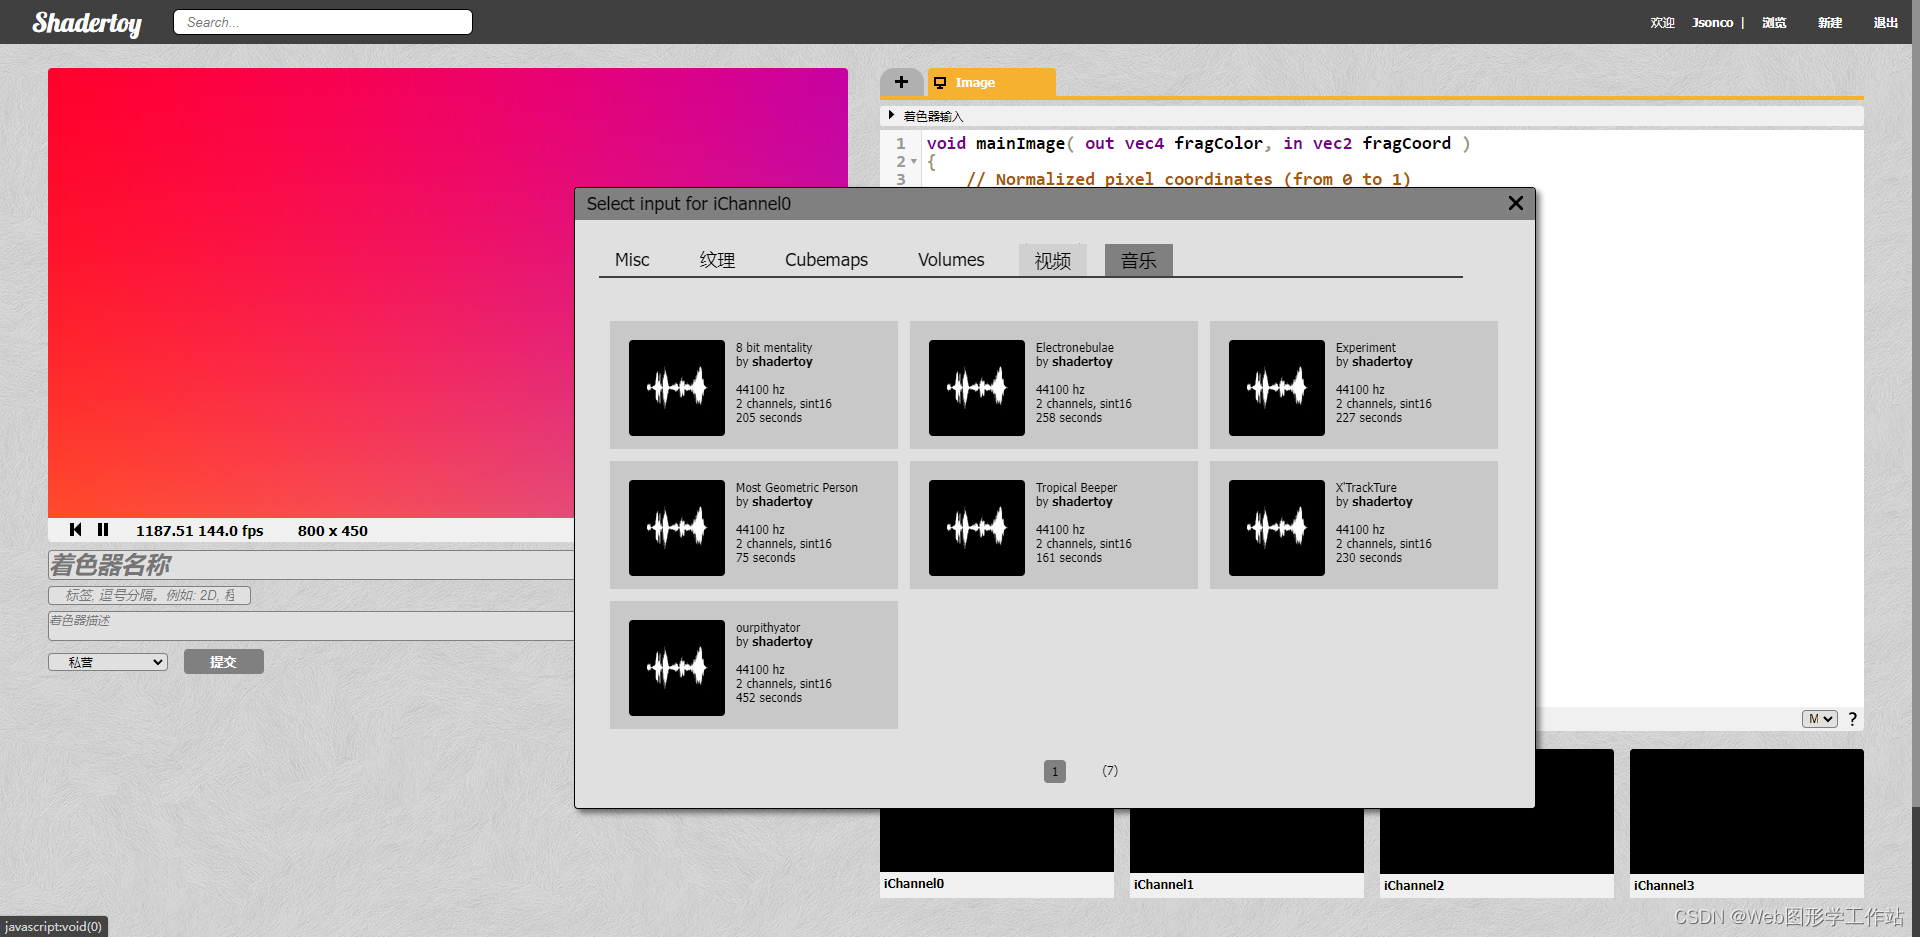Select the 音乐 tab
Viewport: 1920px width, 937px height.
(1139, 260)
